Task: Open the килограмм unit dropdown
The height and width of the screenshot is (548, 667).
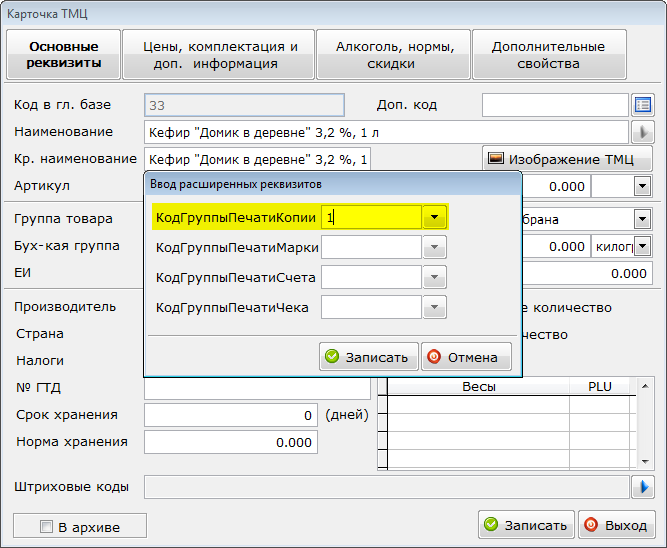Action: pos(642,246)
